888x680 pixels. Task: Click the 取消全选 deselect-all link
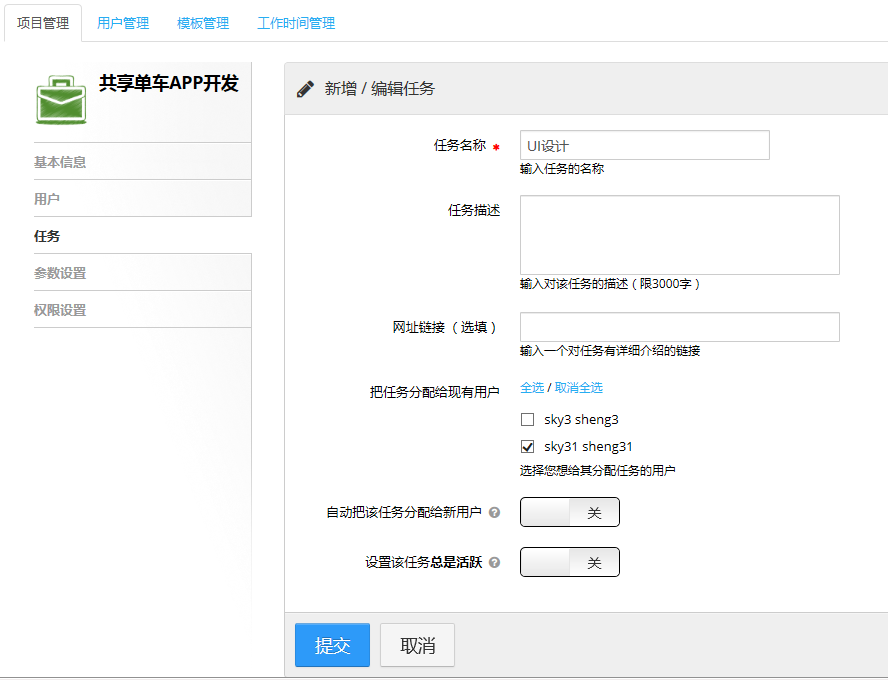tap(579, 387)
